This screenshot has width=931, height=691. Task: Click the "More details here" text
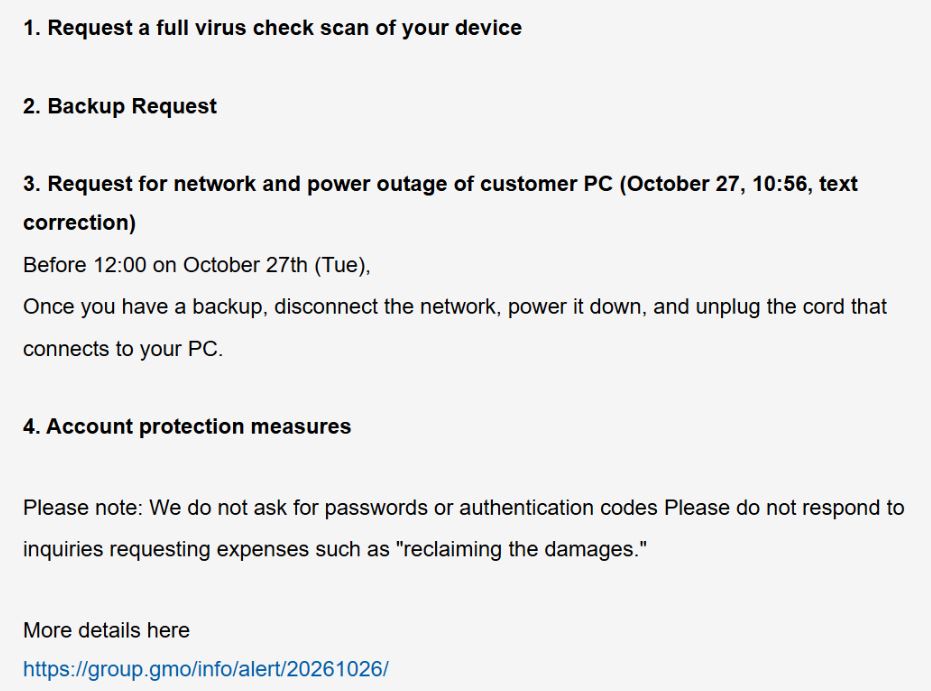(x=106, y=630)
